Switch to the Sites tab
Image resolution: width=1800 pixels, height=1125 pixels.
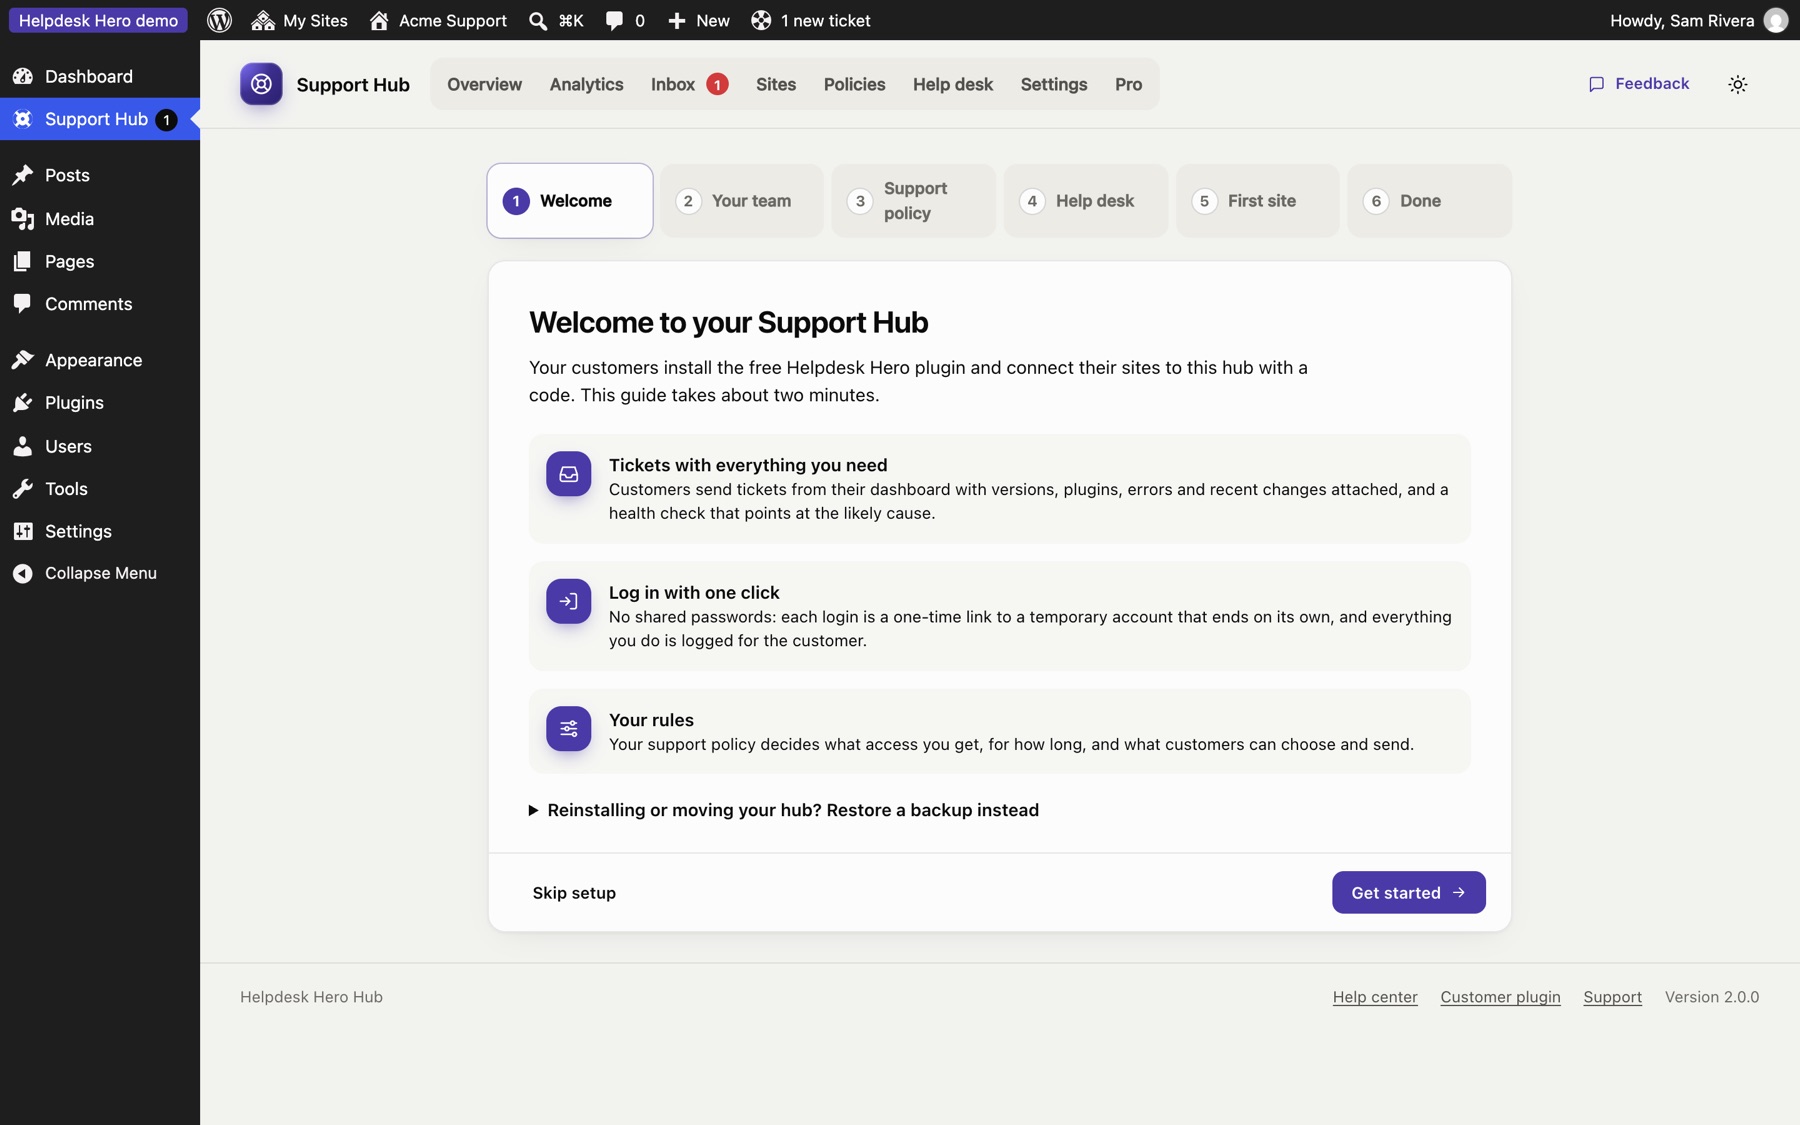pos(776,84)
